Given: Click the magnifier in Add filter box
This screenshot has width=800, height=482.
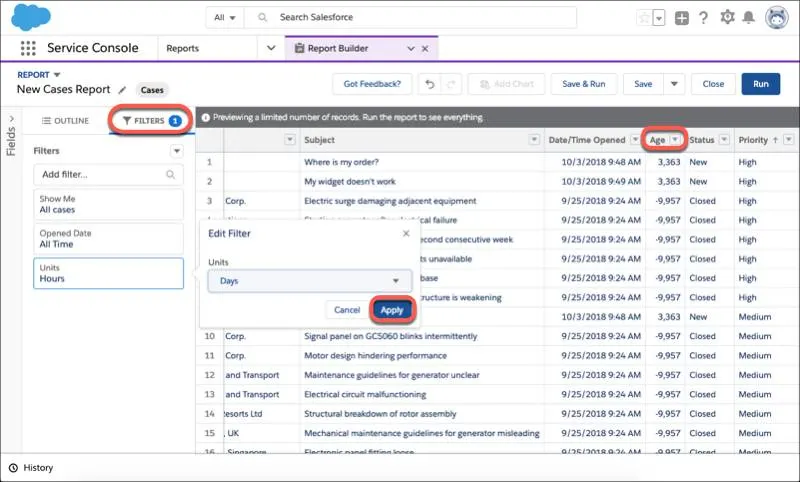Looking at the screenshot, I should [x=170, y=174].
